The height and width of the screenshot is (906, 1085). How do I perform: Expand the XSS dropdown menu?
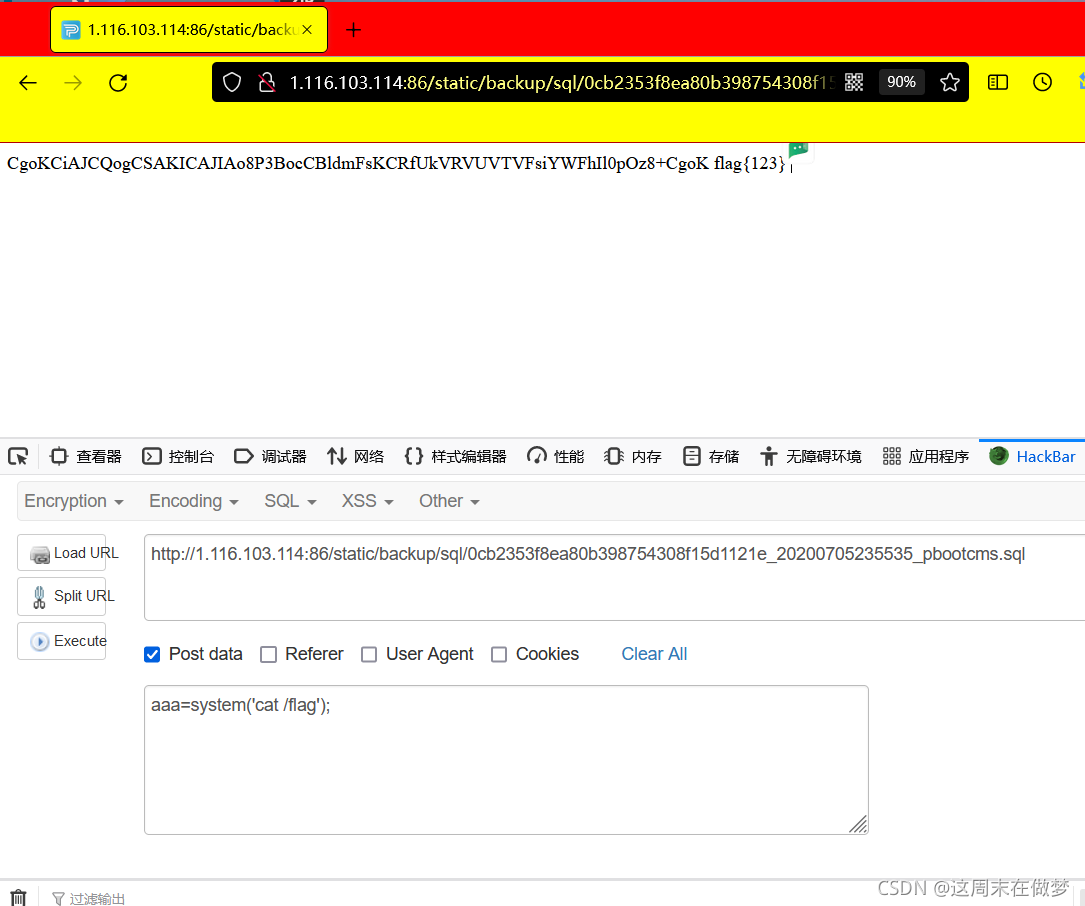click(x=367, y=500)
